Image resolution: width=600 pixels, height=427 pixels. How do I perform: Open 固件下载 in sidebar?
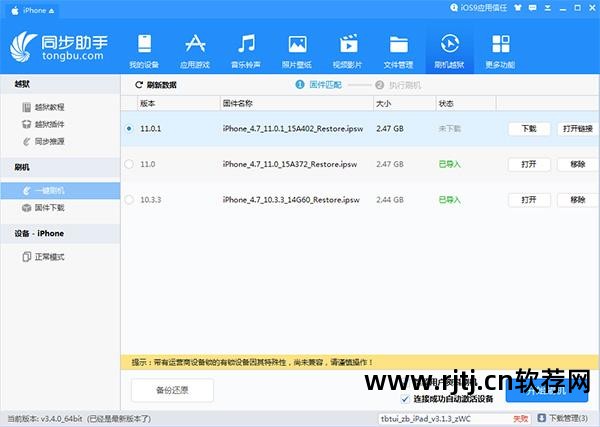(43, 207)
